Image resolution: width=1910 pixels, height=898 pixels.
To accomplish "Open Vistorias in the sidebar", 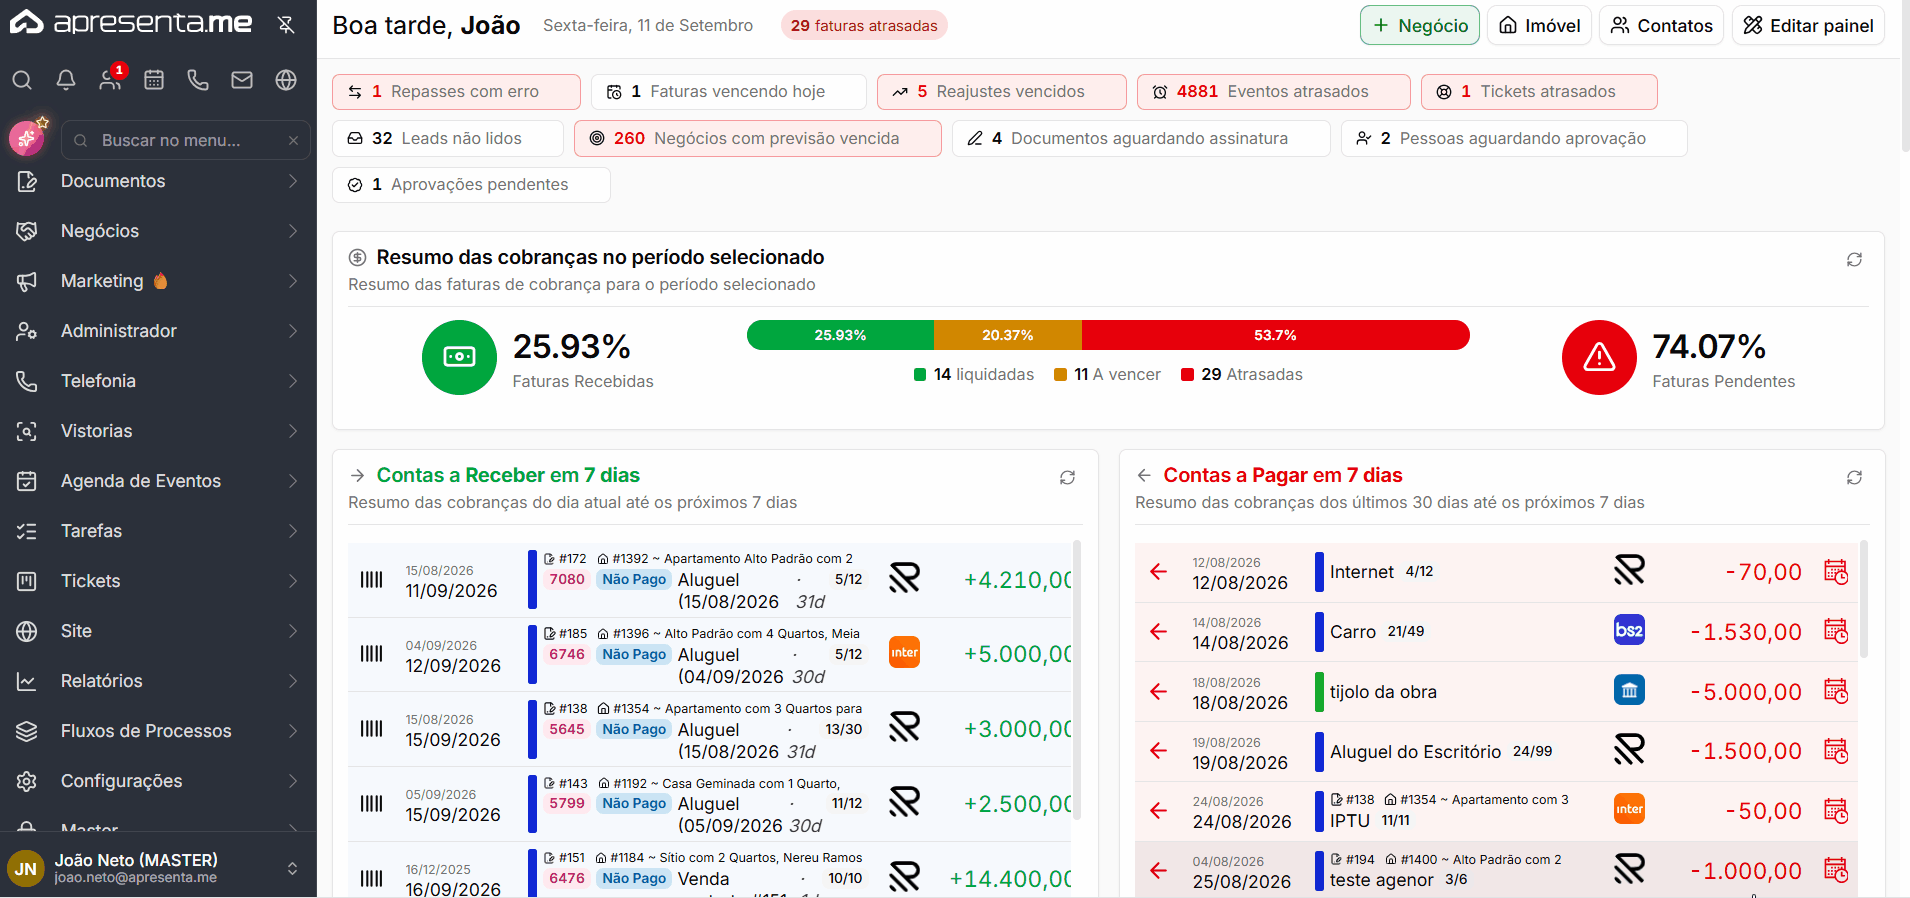I will click(158, 431).
